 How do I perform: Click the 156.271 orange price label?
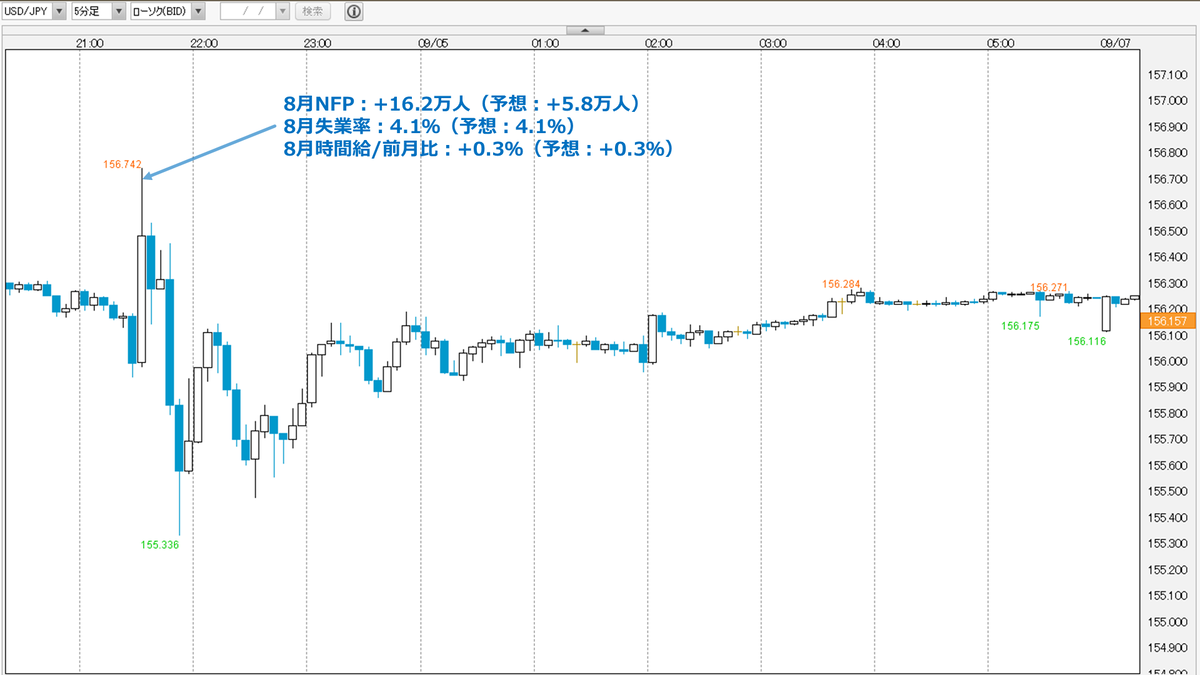click(x=1049, y=287)
